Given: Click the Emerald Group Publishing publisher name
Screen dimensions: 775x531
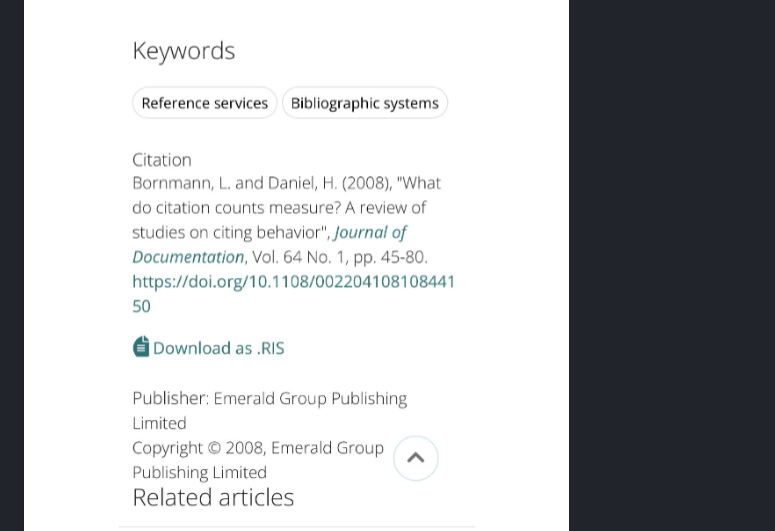Looking at the screenshot, I should point(270,410).
